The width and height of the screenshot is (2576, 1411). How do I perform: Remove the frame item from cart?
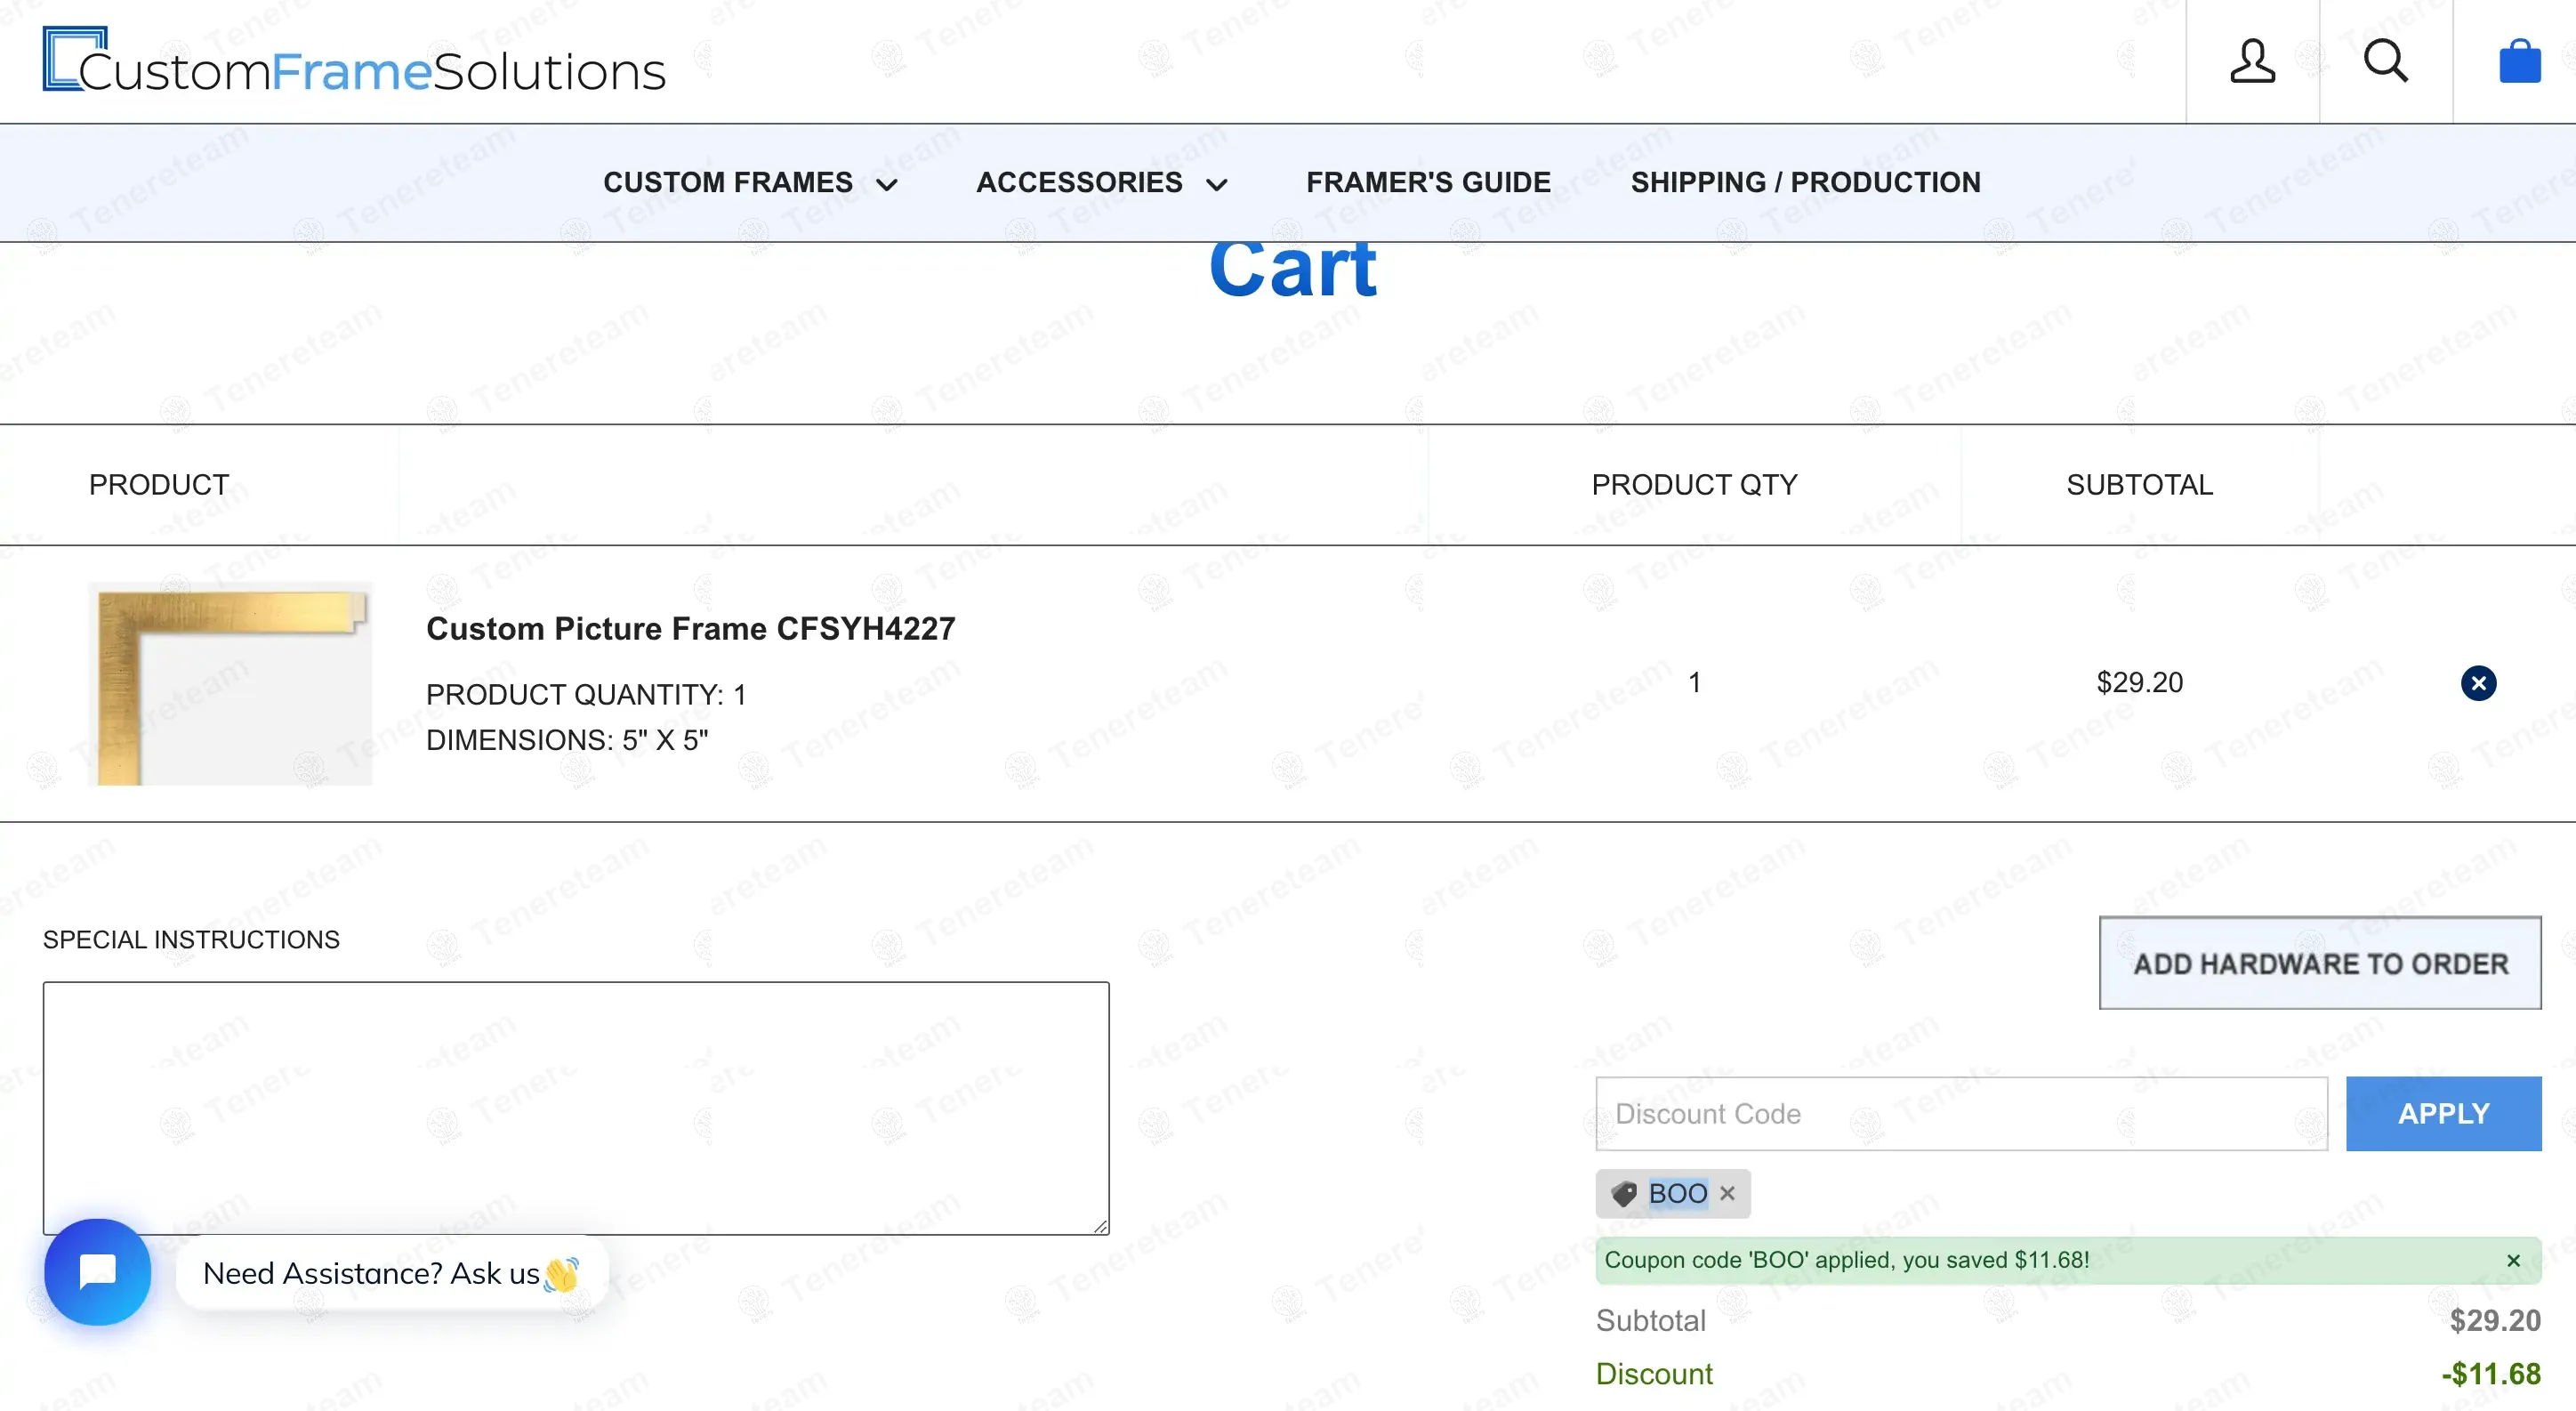[x=2478, y=683]
